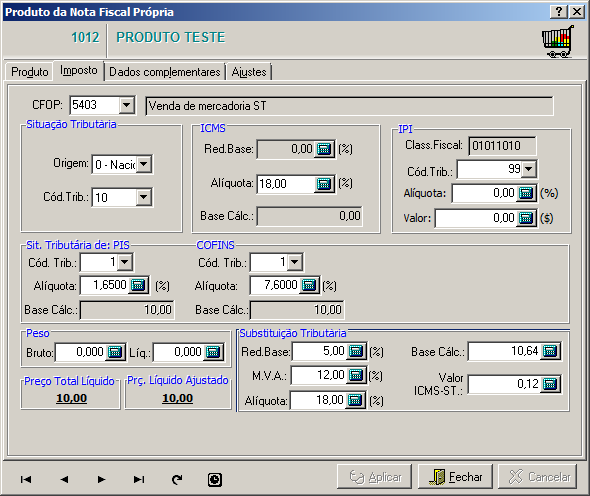The width and height of the screenshot is (590, 496).
Task: Open the Dados complementares tab
Action: (x=164, y=72)
